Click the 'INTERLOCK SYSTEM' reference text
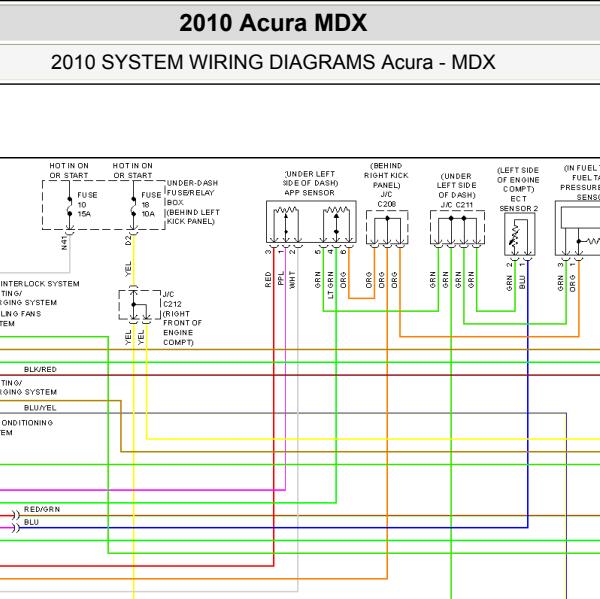 (x=40, y=284)
